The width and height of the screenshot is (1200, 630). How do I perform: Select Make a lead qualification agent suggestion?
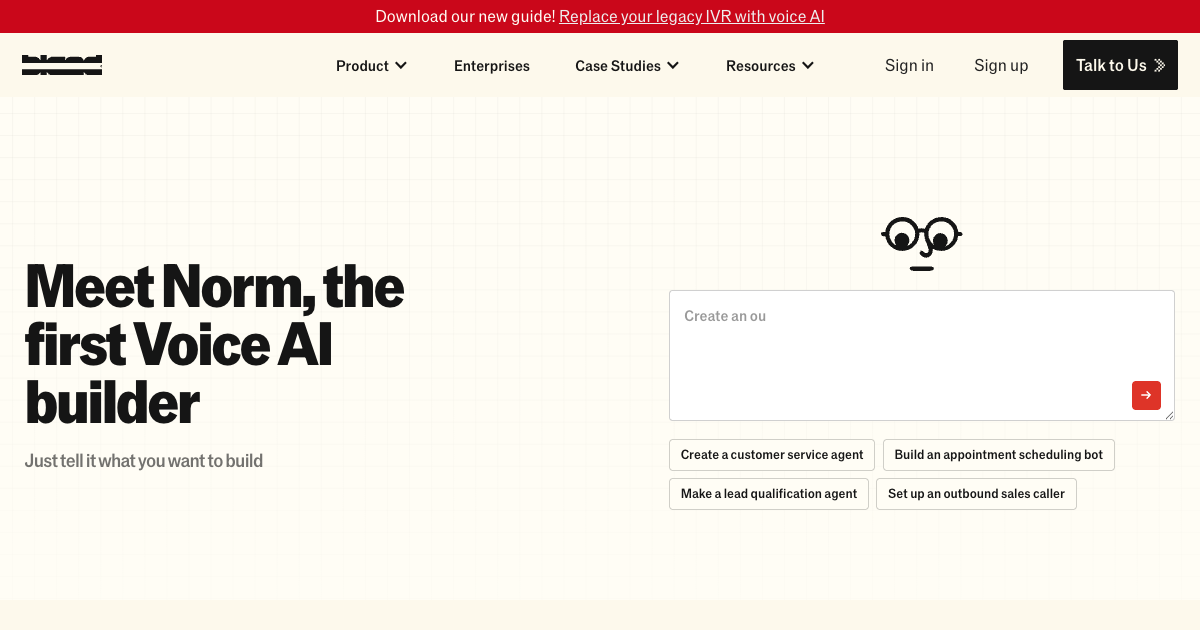tap(768, 493)
